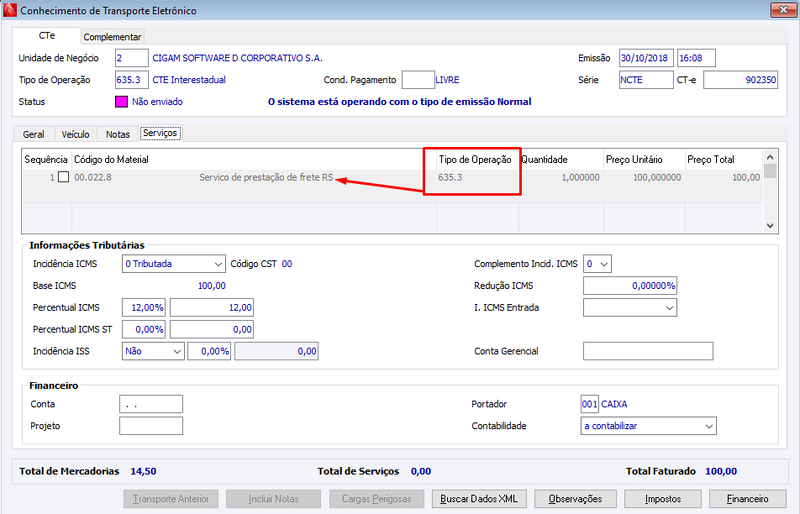Viewport: 800px width, 514px height.
Task: Select the Geral tab
Action: tap(34, 134)
